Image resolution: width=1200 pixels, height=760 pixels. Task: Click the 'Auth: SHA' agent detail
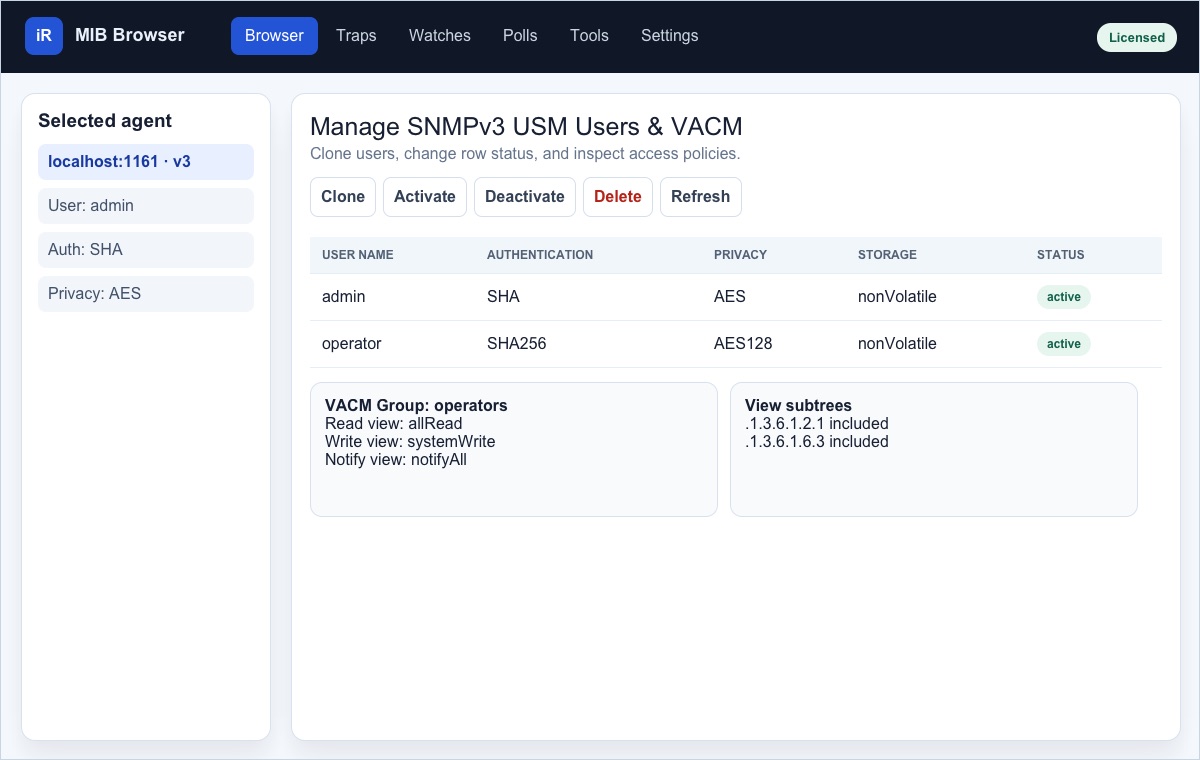tap(146, 250)
